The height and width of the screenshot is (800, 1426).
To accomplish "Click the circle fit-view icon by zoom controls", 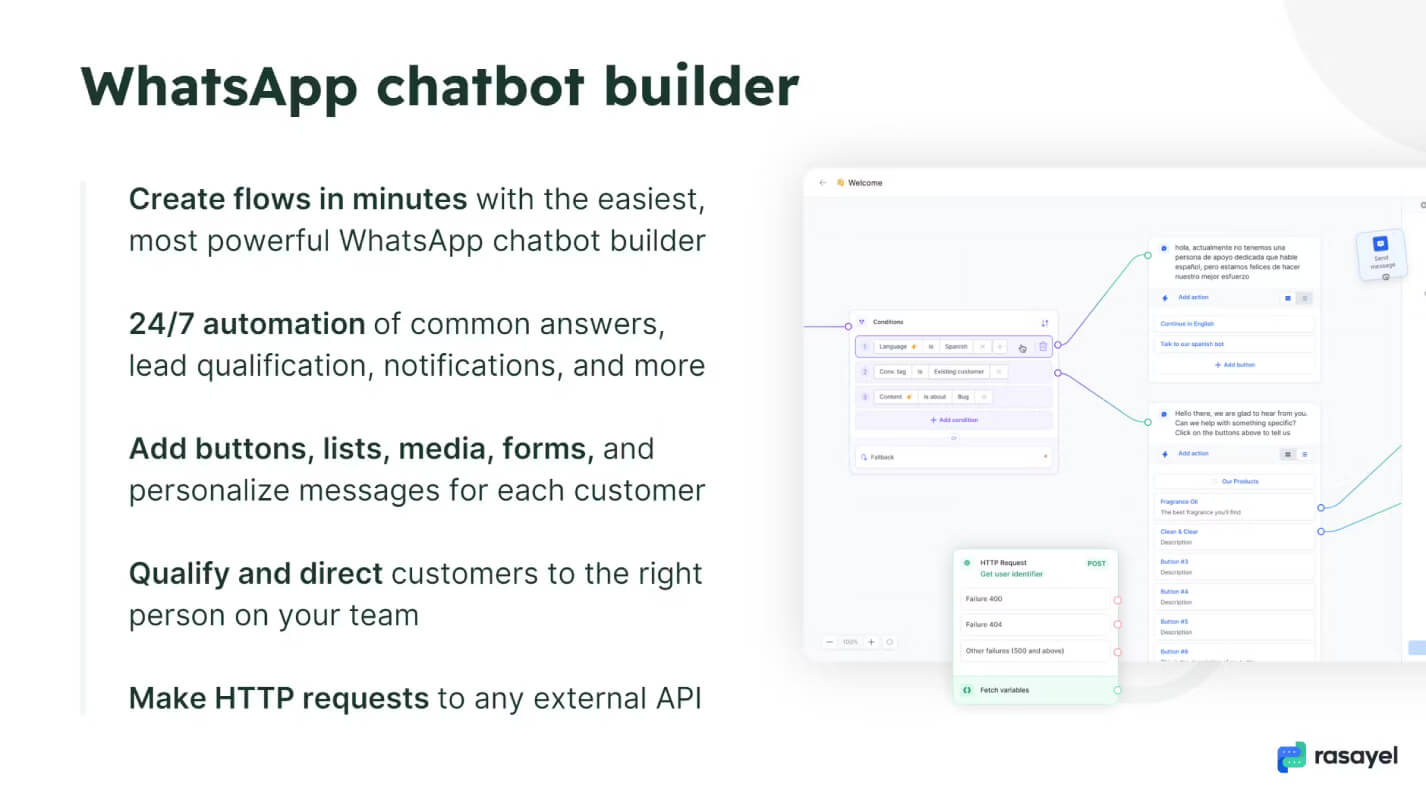I will tap(890, 642).
